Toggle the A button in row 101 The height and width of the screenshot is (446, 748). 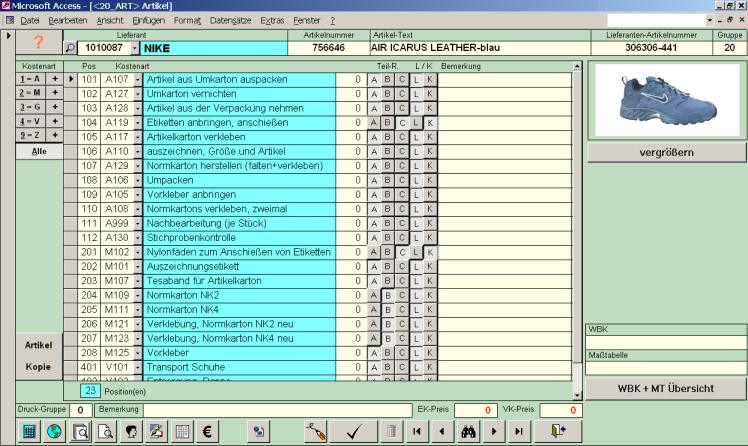pyautogui.click(x=374, y=79)
